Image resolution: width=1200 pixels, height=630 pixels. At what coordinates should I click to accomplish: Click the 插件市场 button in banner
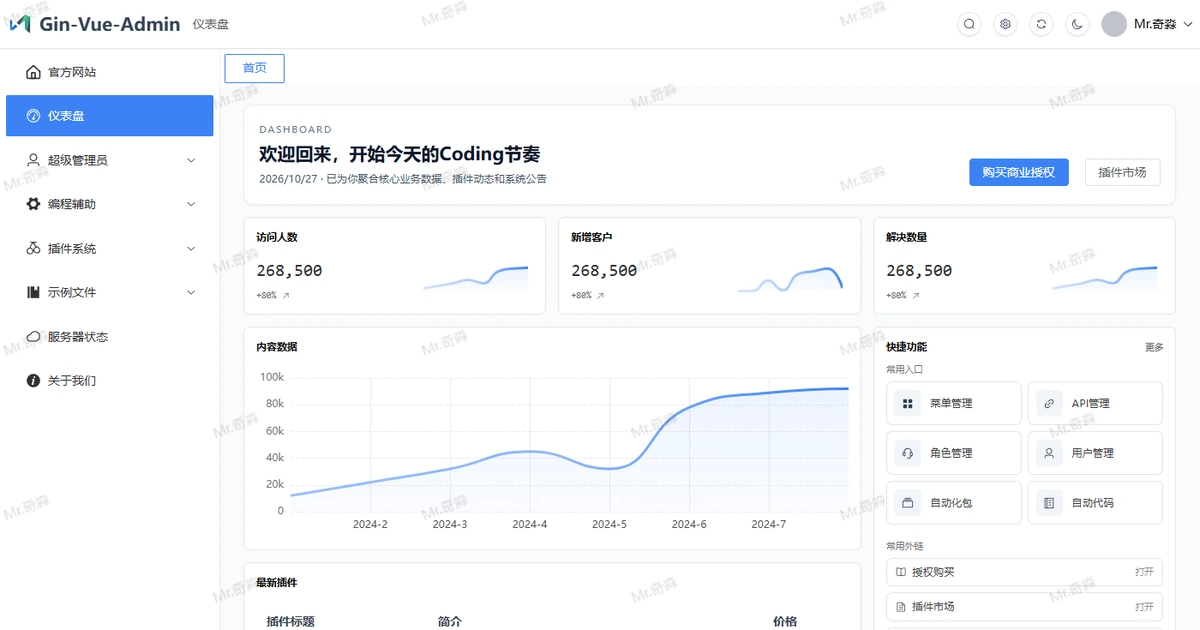tap(1123, 172)
